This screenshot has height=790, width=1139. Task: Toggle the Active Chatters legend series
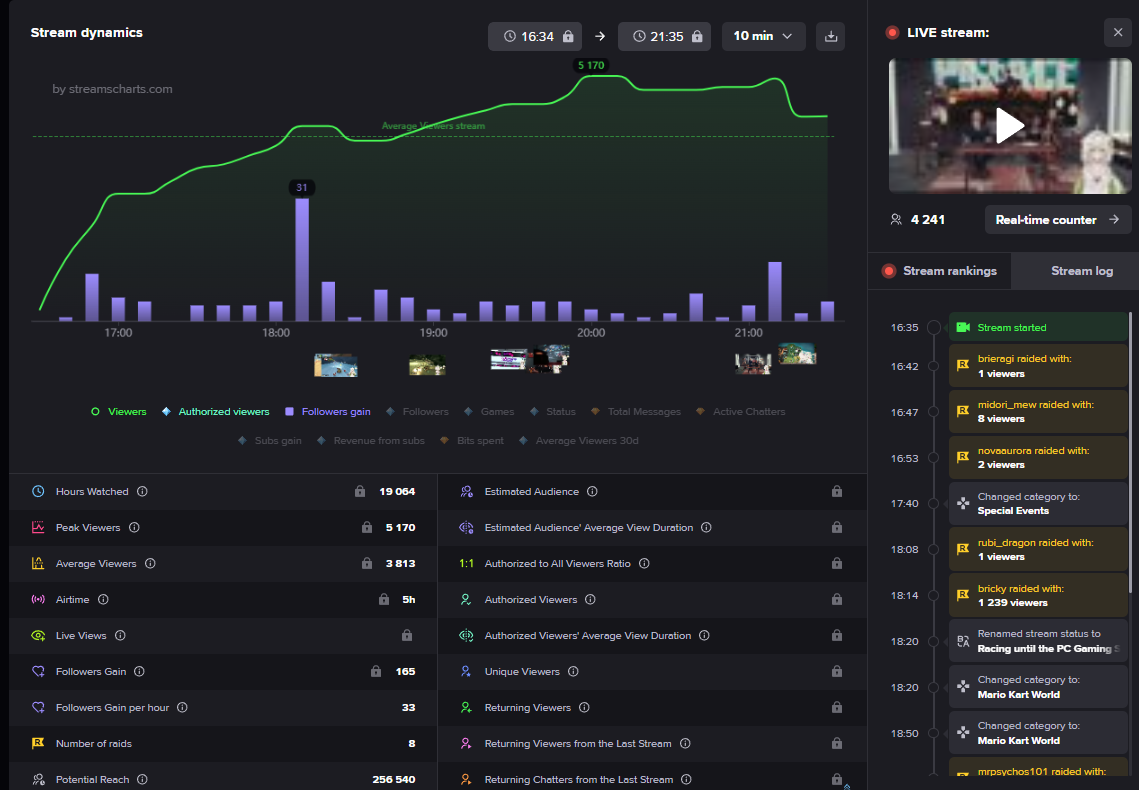tap(740, 412)
